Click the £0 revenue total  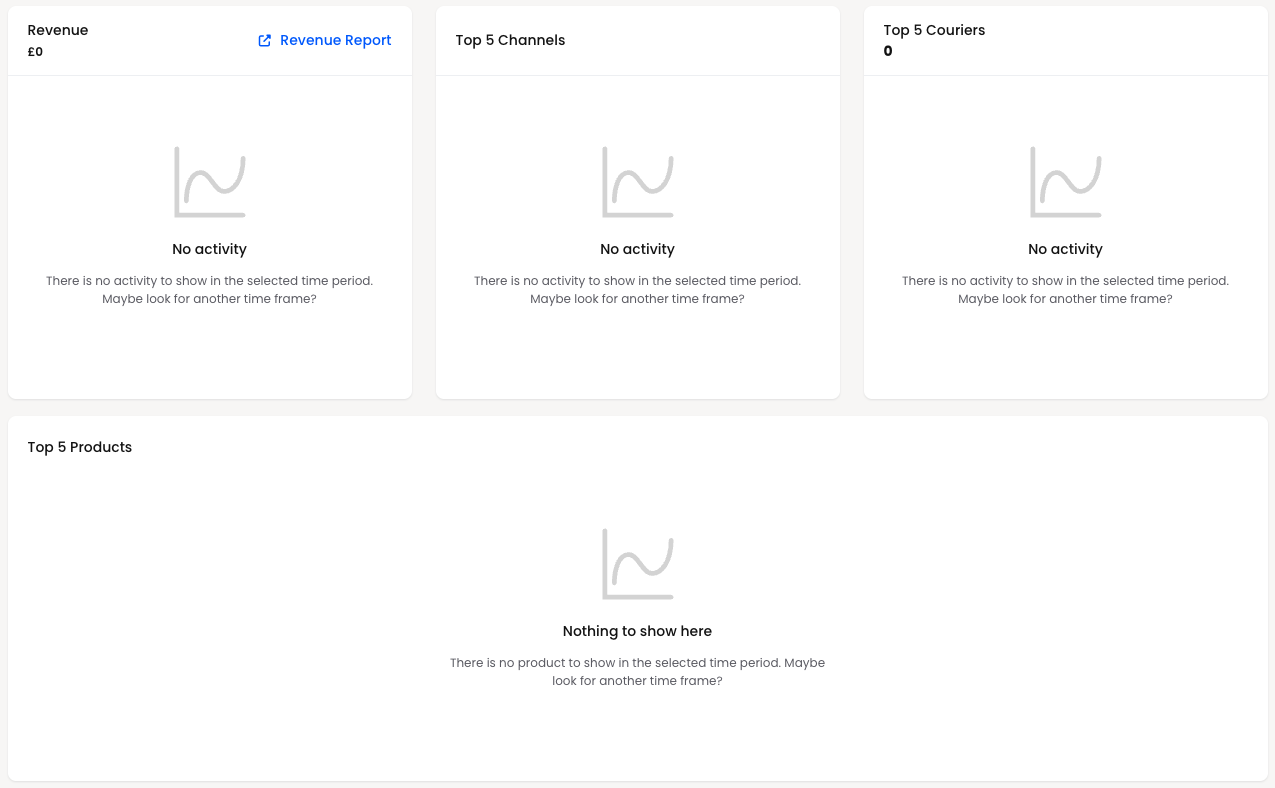(x=35, y=52)
